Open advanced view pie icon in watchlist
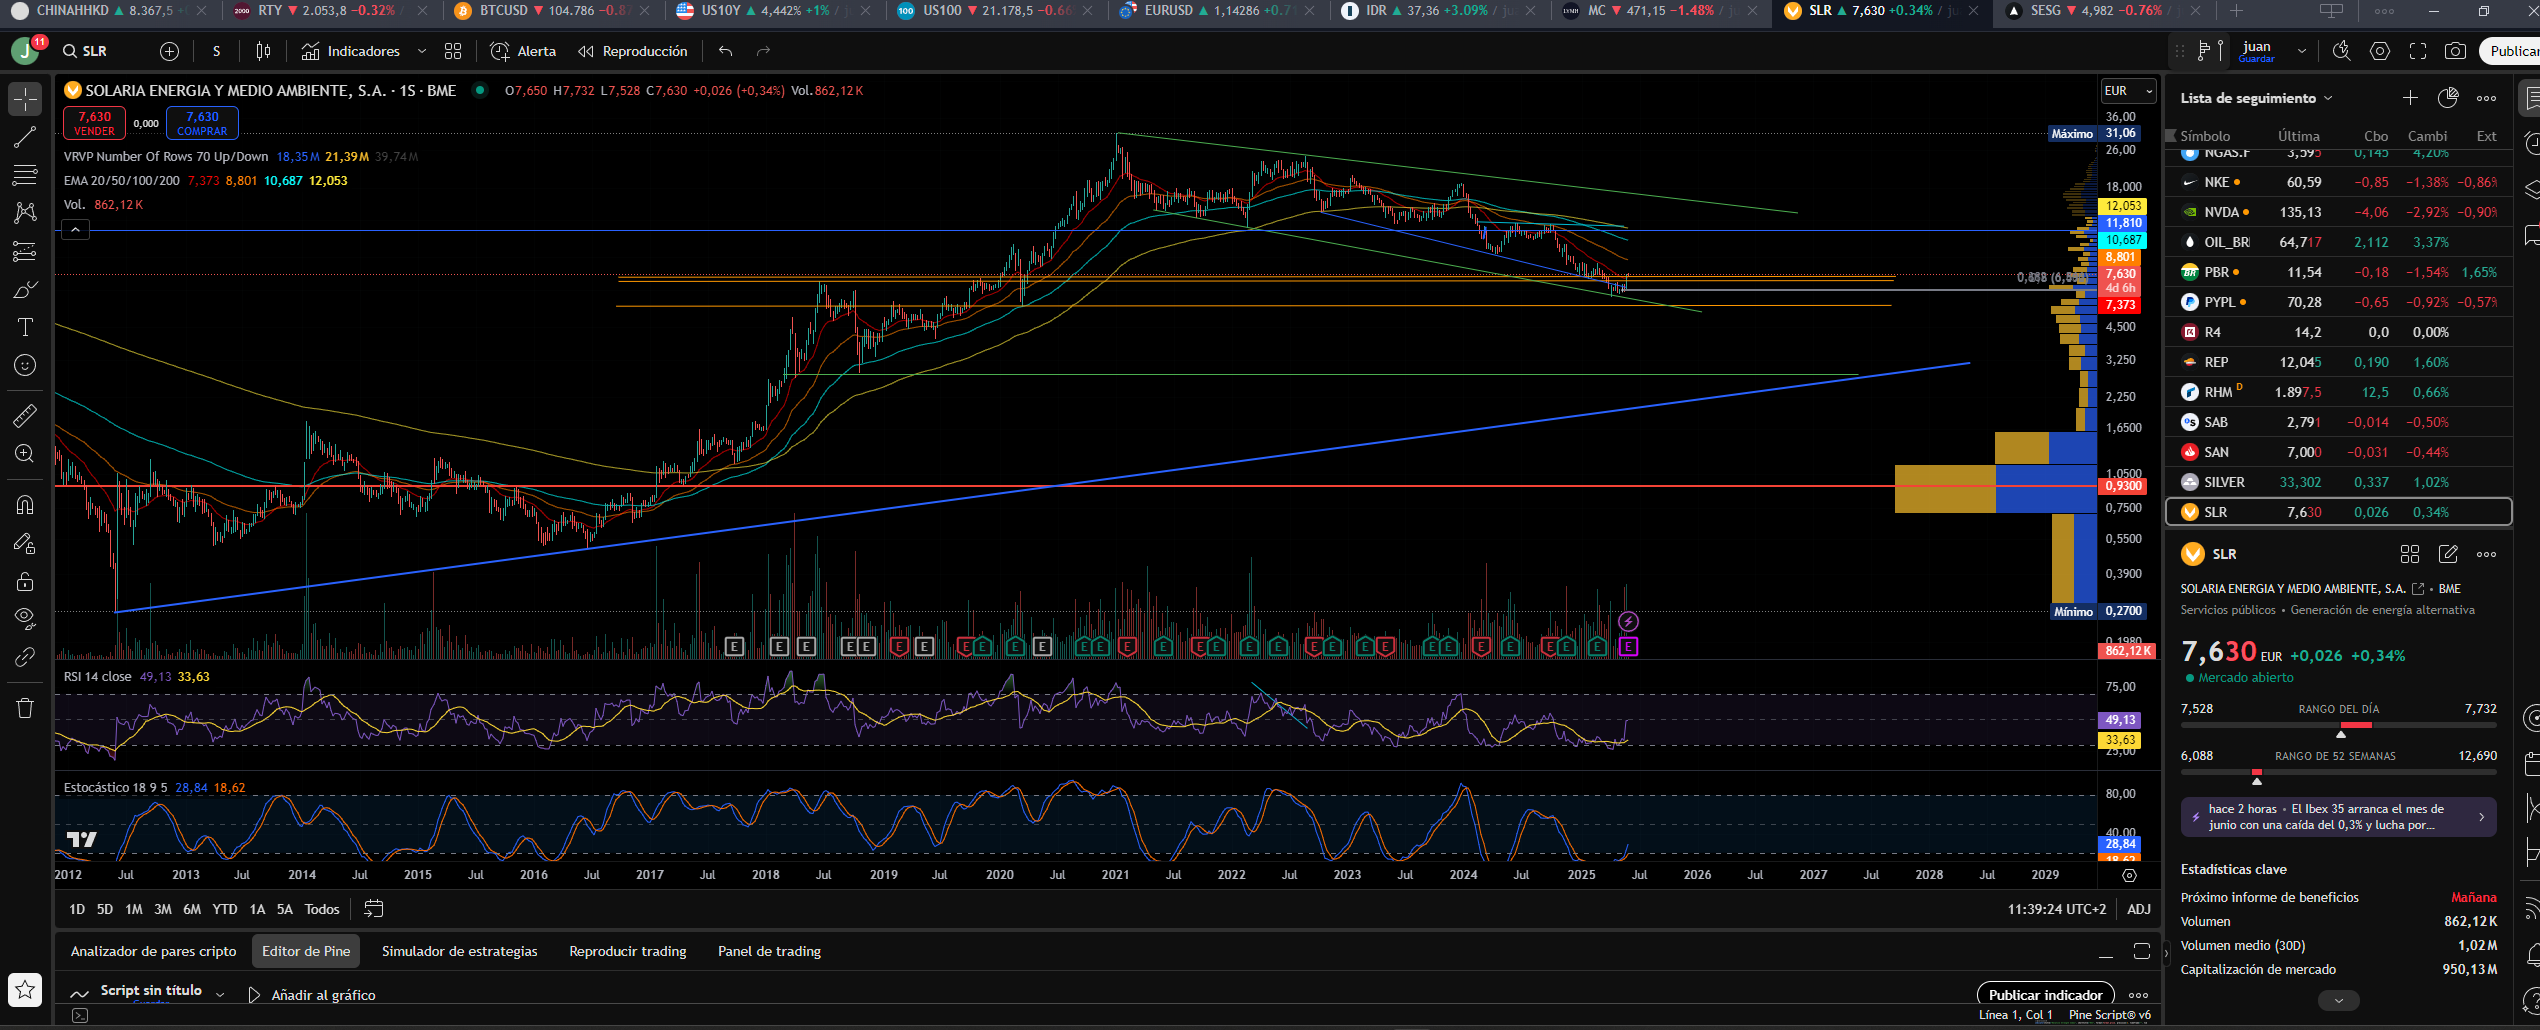Image resolution: width=2540 pixels, height=1030 pixels. (2448, 98)
